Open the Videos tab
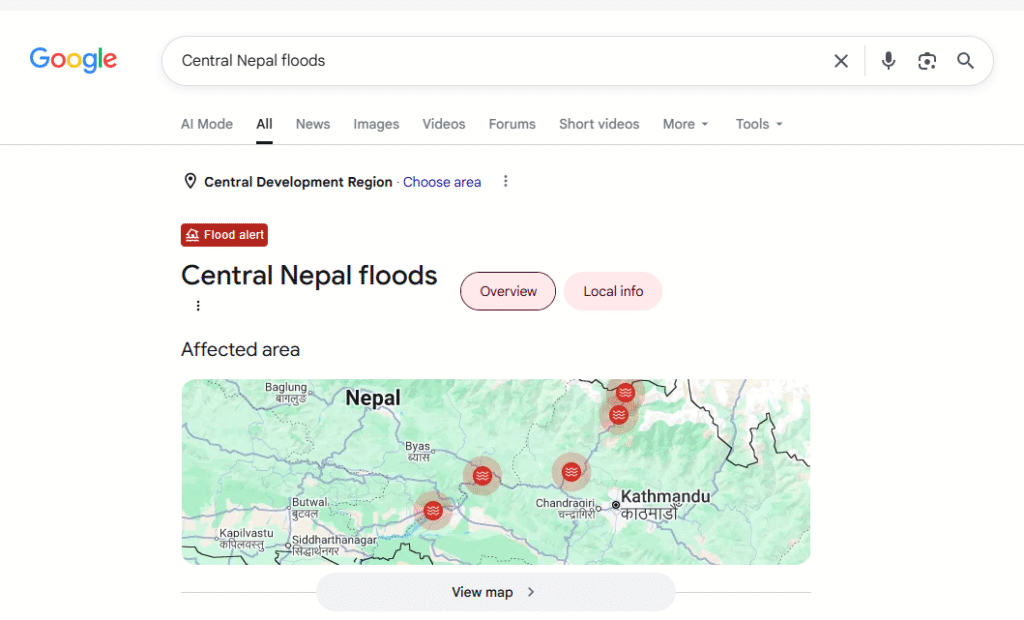This screenshot has width=1024, height=620. point(443,124)
